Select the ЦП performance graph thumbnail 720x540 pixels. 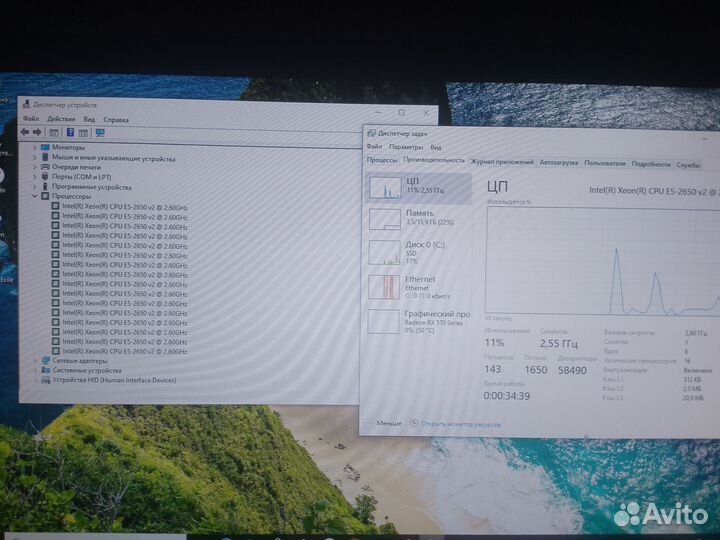click(384, 186)
